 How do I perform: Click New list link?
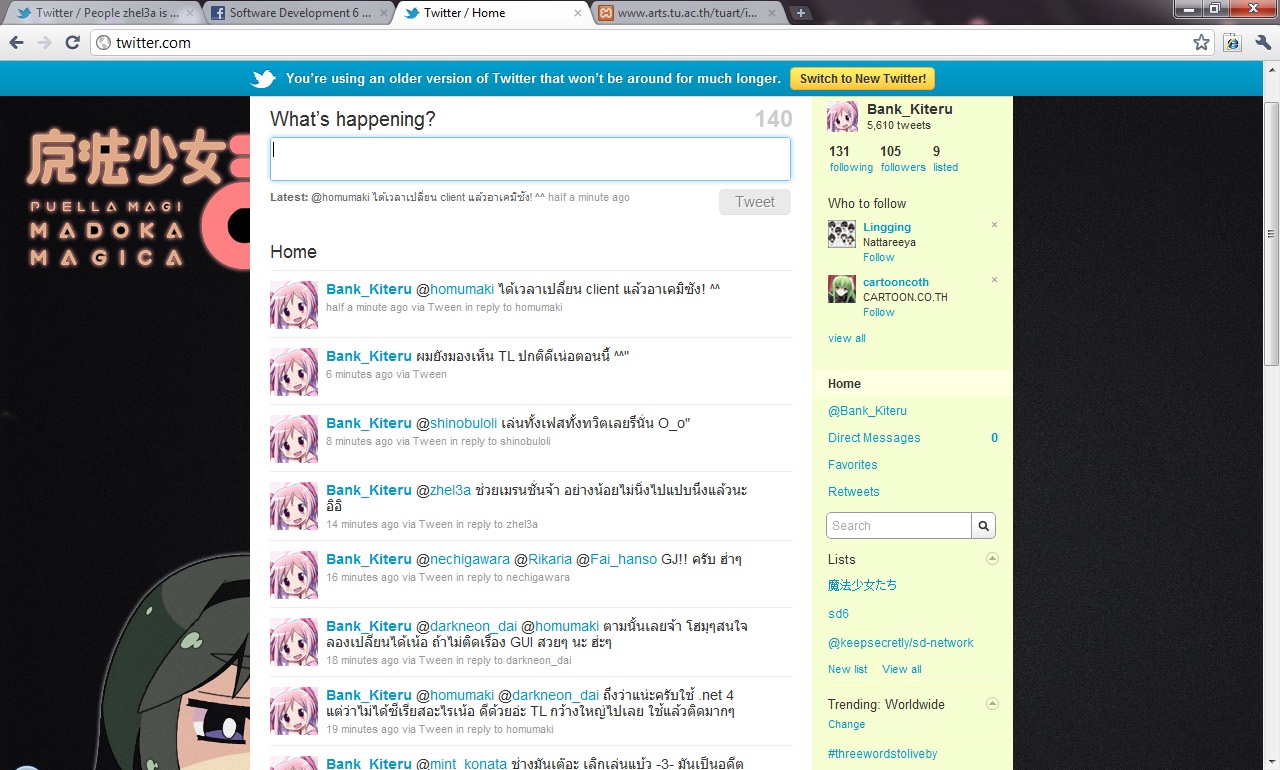point(847,669)
